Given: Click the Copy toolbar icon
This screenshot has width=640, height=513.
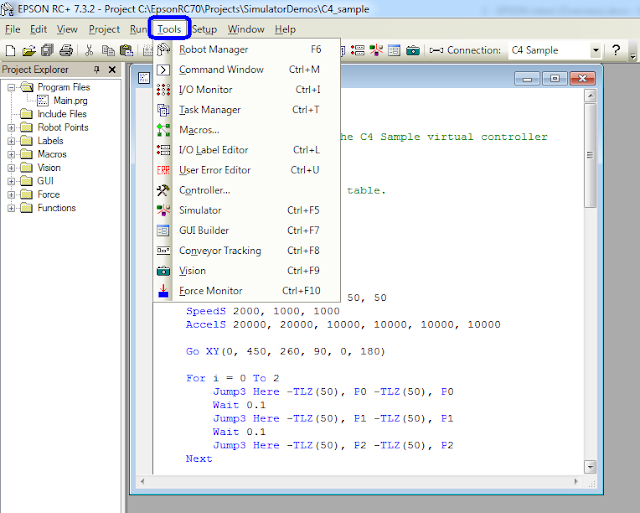Looking at the screenshot, I should (108, 51).
